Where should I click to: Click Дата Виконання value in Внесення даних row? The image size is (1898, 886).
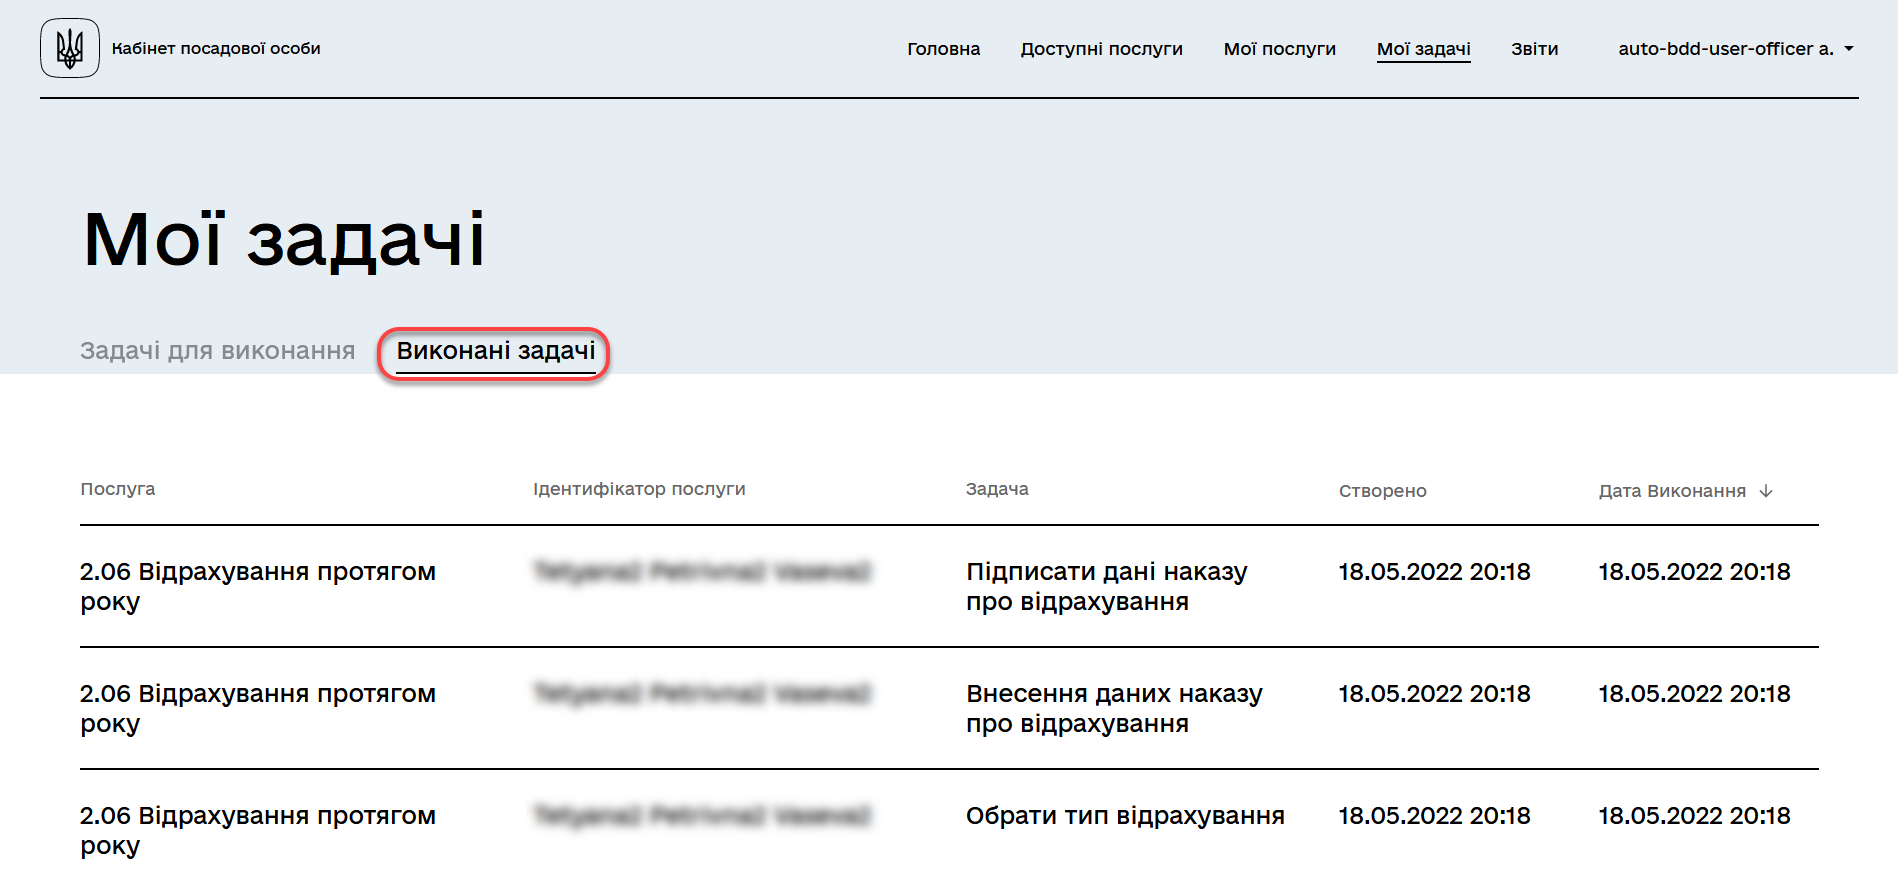point(1694,694)
